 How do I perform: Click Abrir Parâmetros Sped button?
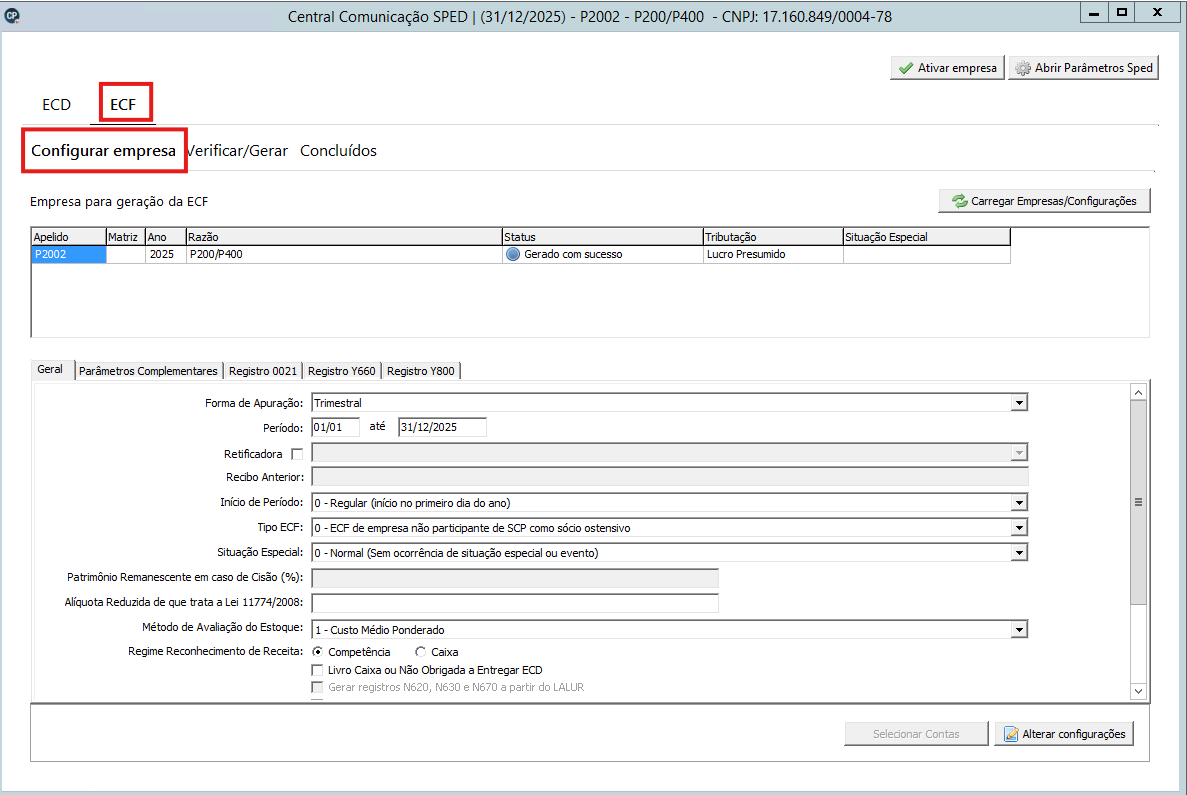point(1083,68)
